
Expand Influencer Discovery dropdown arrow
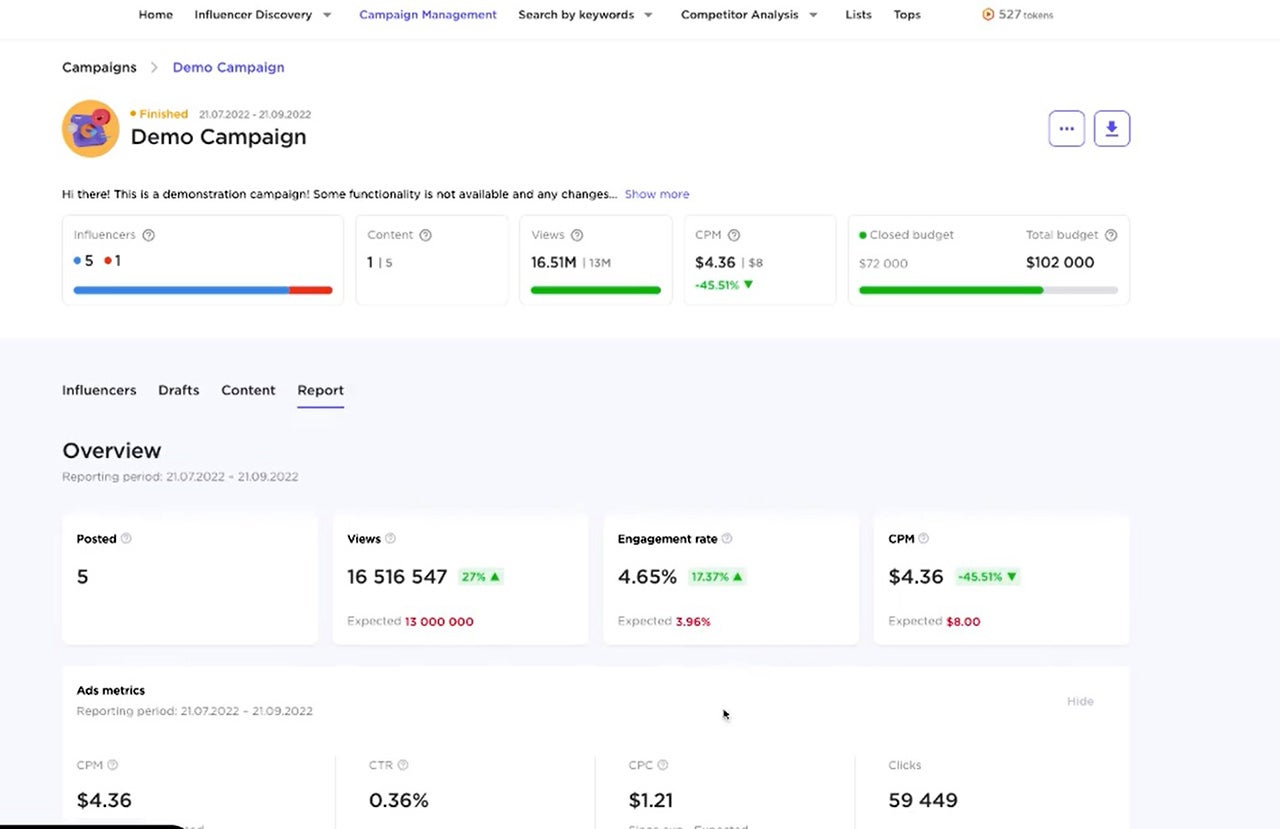pyautogui.click(x=327, y=15)
